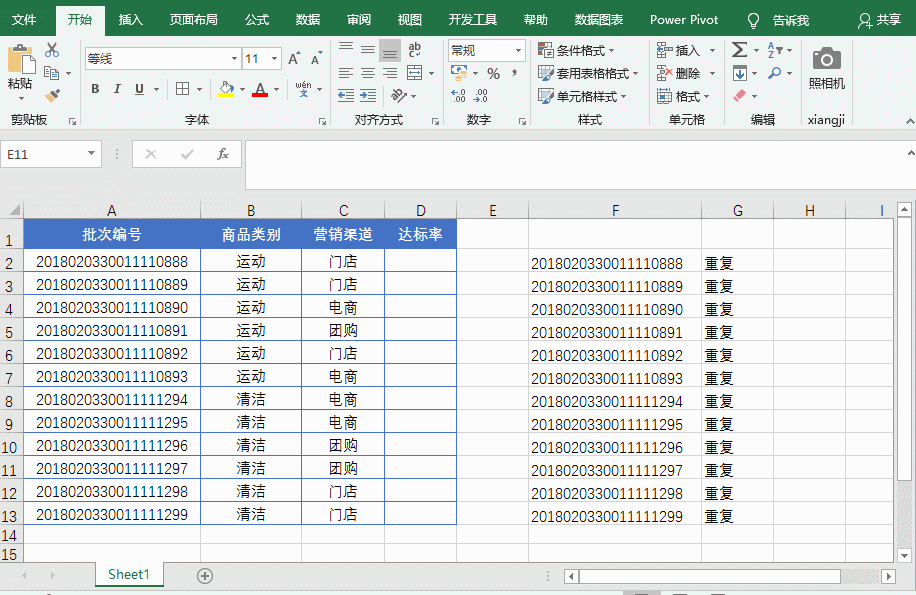The image size is (916, 595).
Task: Click the percent style icon
Action: [x=493, y=73]
